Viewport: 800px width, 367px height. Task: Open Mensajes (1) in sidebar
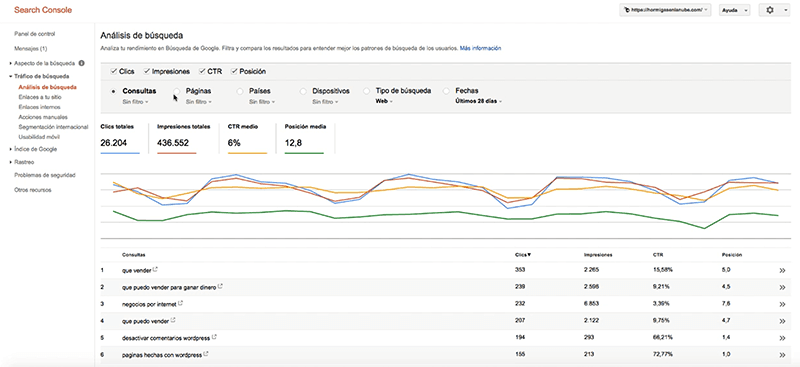[31, 49]
